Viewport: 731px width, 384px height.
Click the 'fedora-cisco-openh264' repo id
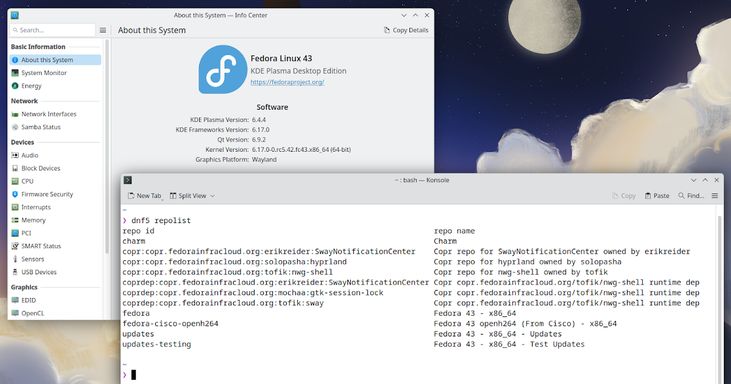coord(170,323)
